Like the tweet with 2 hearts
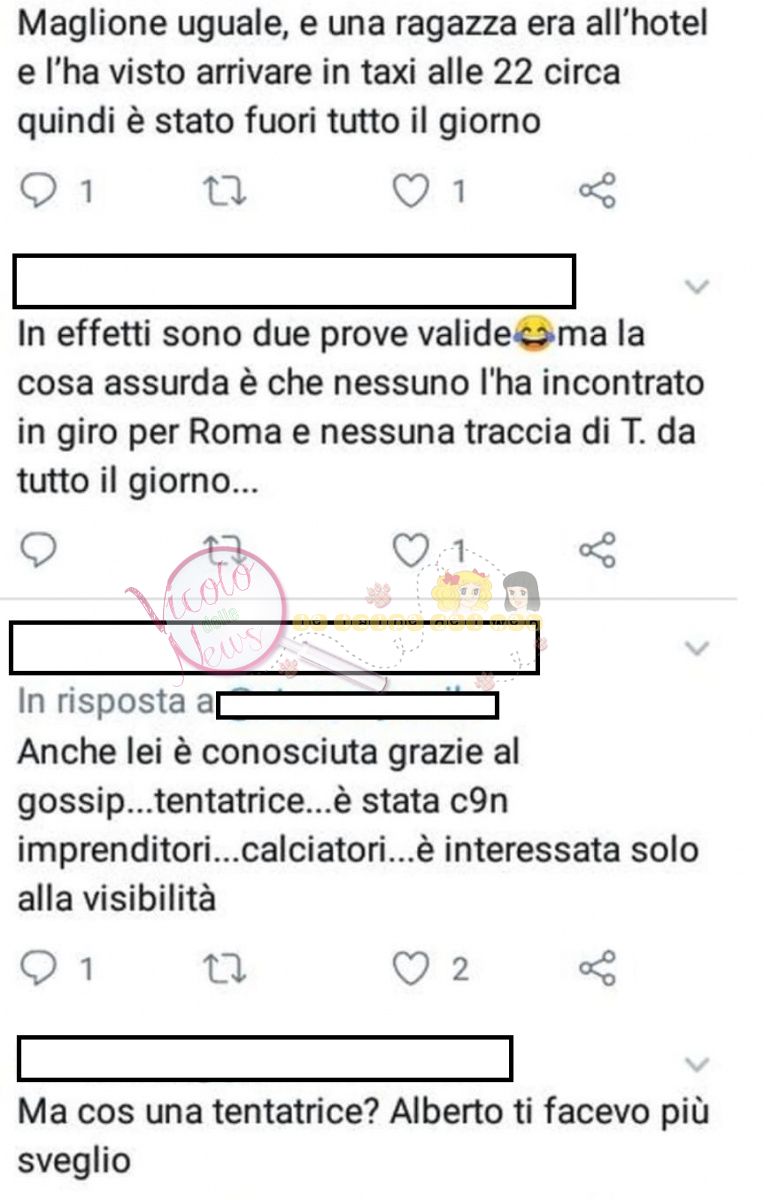764x1200 pixels. click(409, 968)
